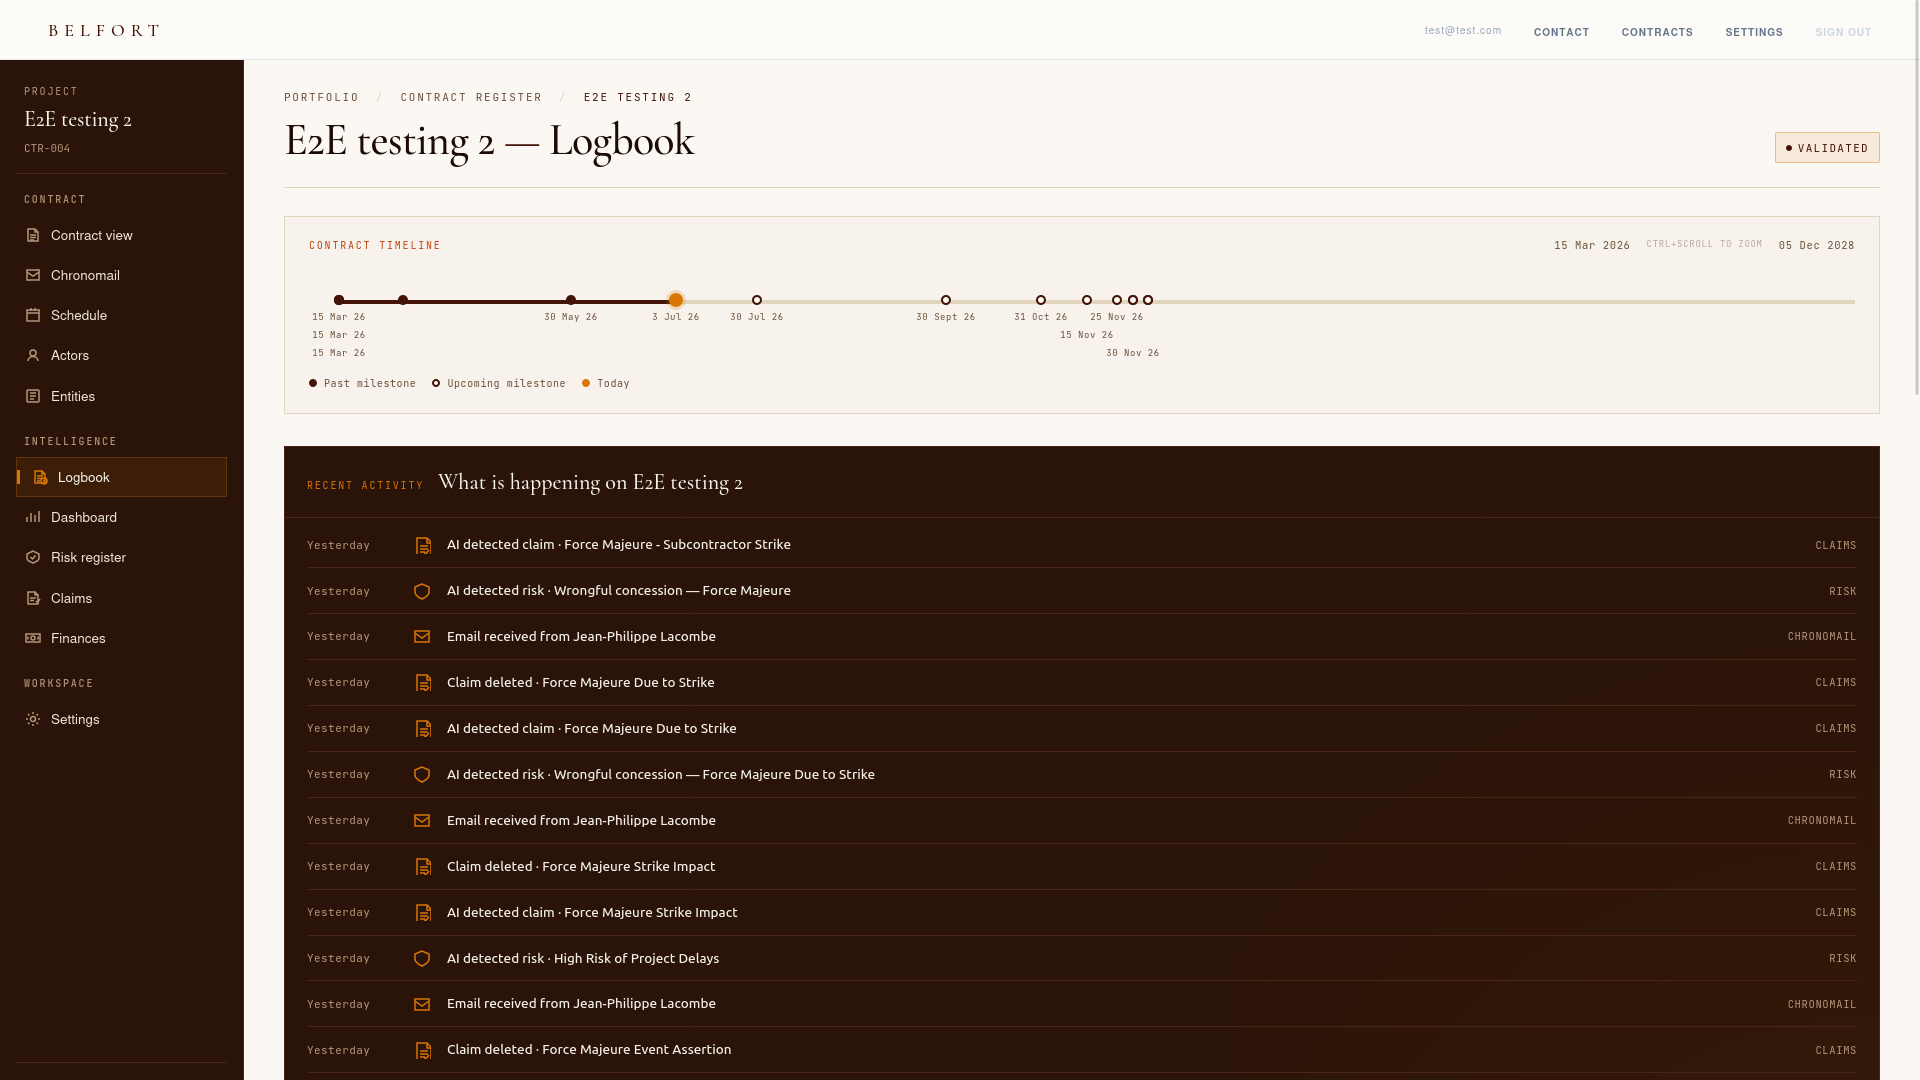Image resolution: width=1920 pixels, height=1080 pixels.
Task: Click SIGN OUT link
Action: tap(1843, 32)
